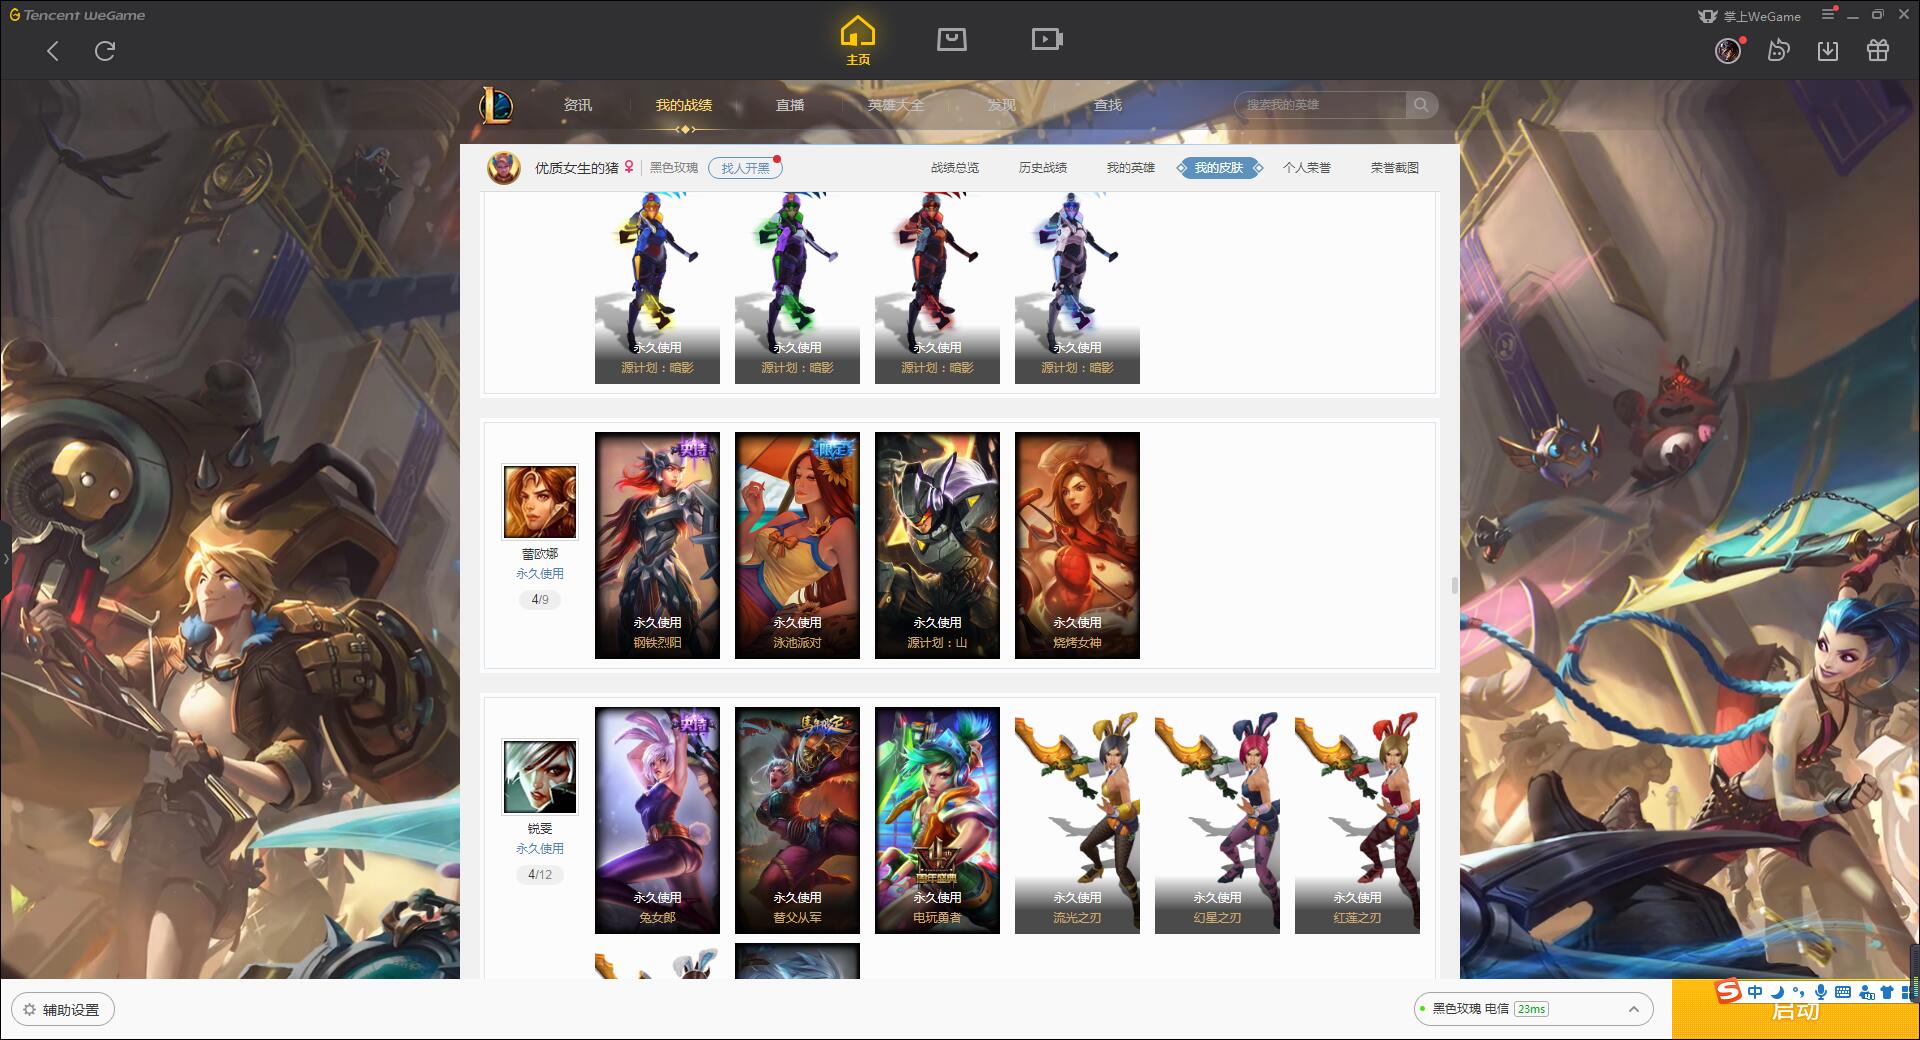Click the Sogou input S logo
Viewport: 1920px width, 1040px height.
[x=1728, y=991]
